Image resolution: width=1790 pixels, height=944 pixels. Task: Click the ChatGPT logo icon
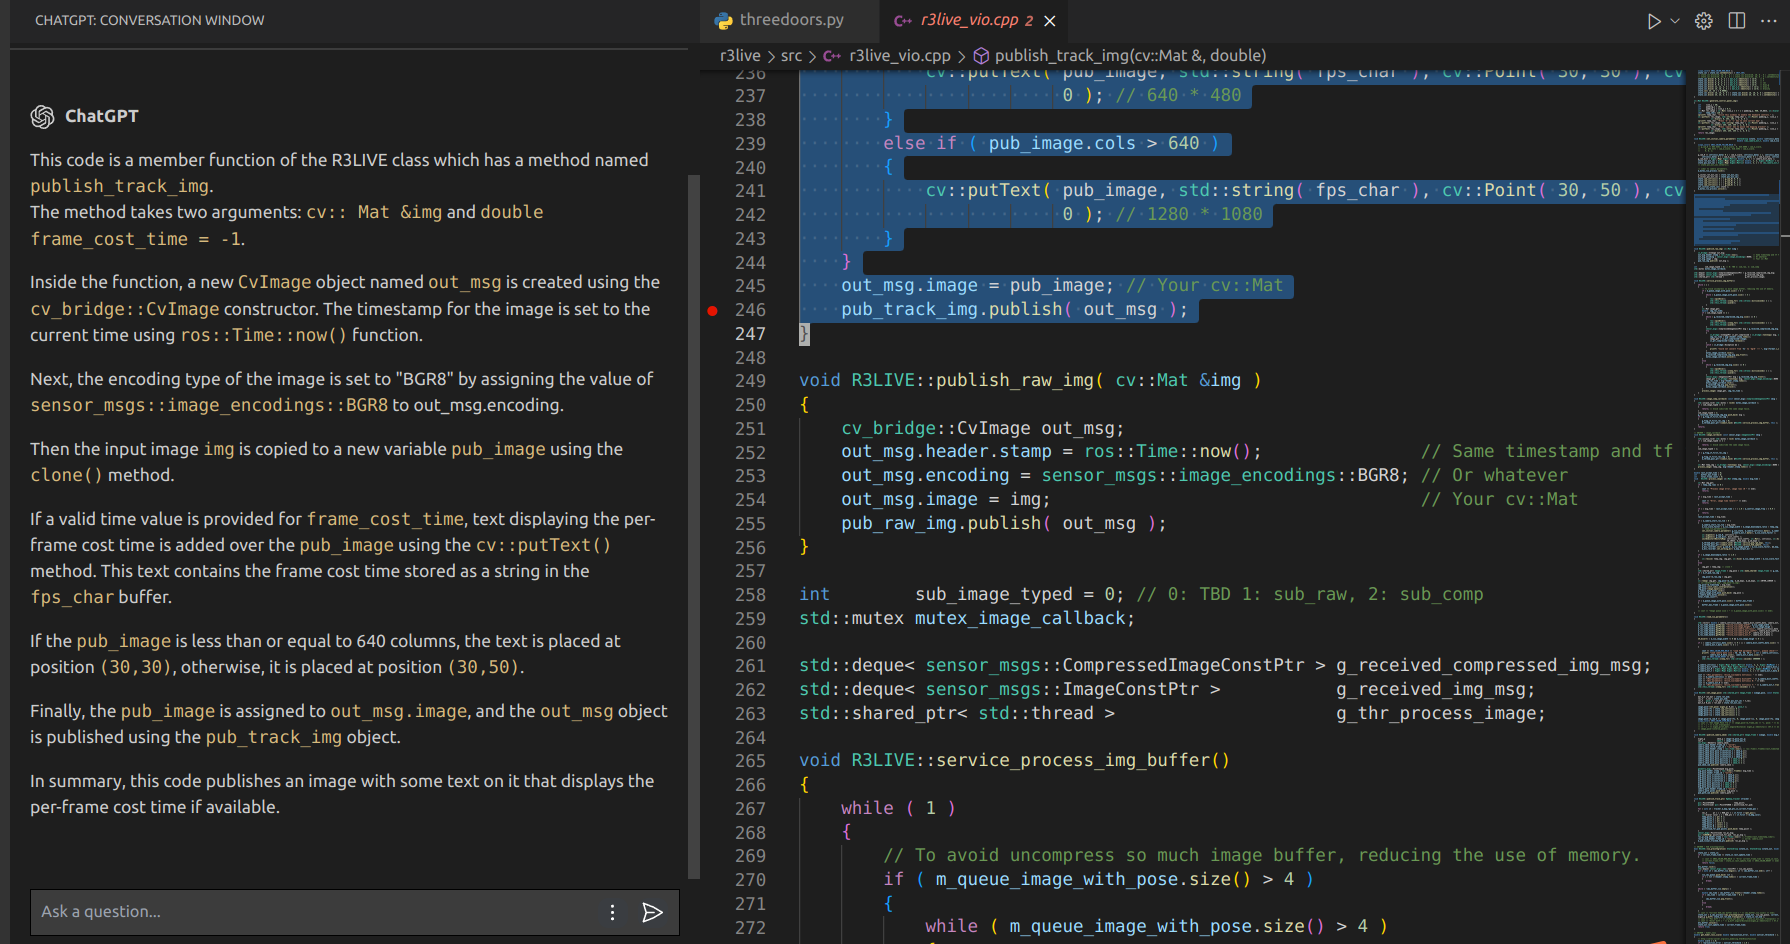pos(42,117)
